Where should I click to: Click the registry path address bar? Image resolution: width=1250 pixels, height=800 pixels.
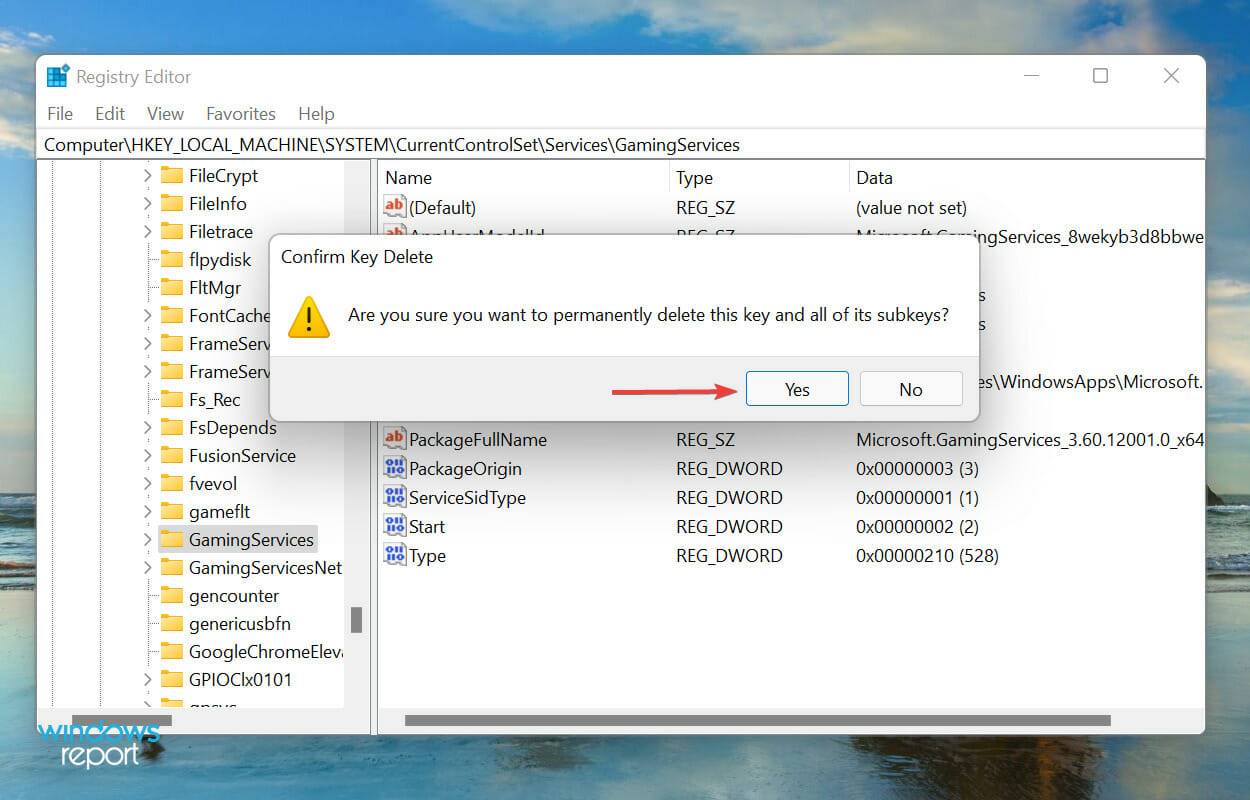click(622, 145)
